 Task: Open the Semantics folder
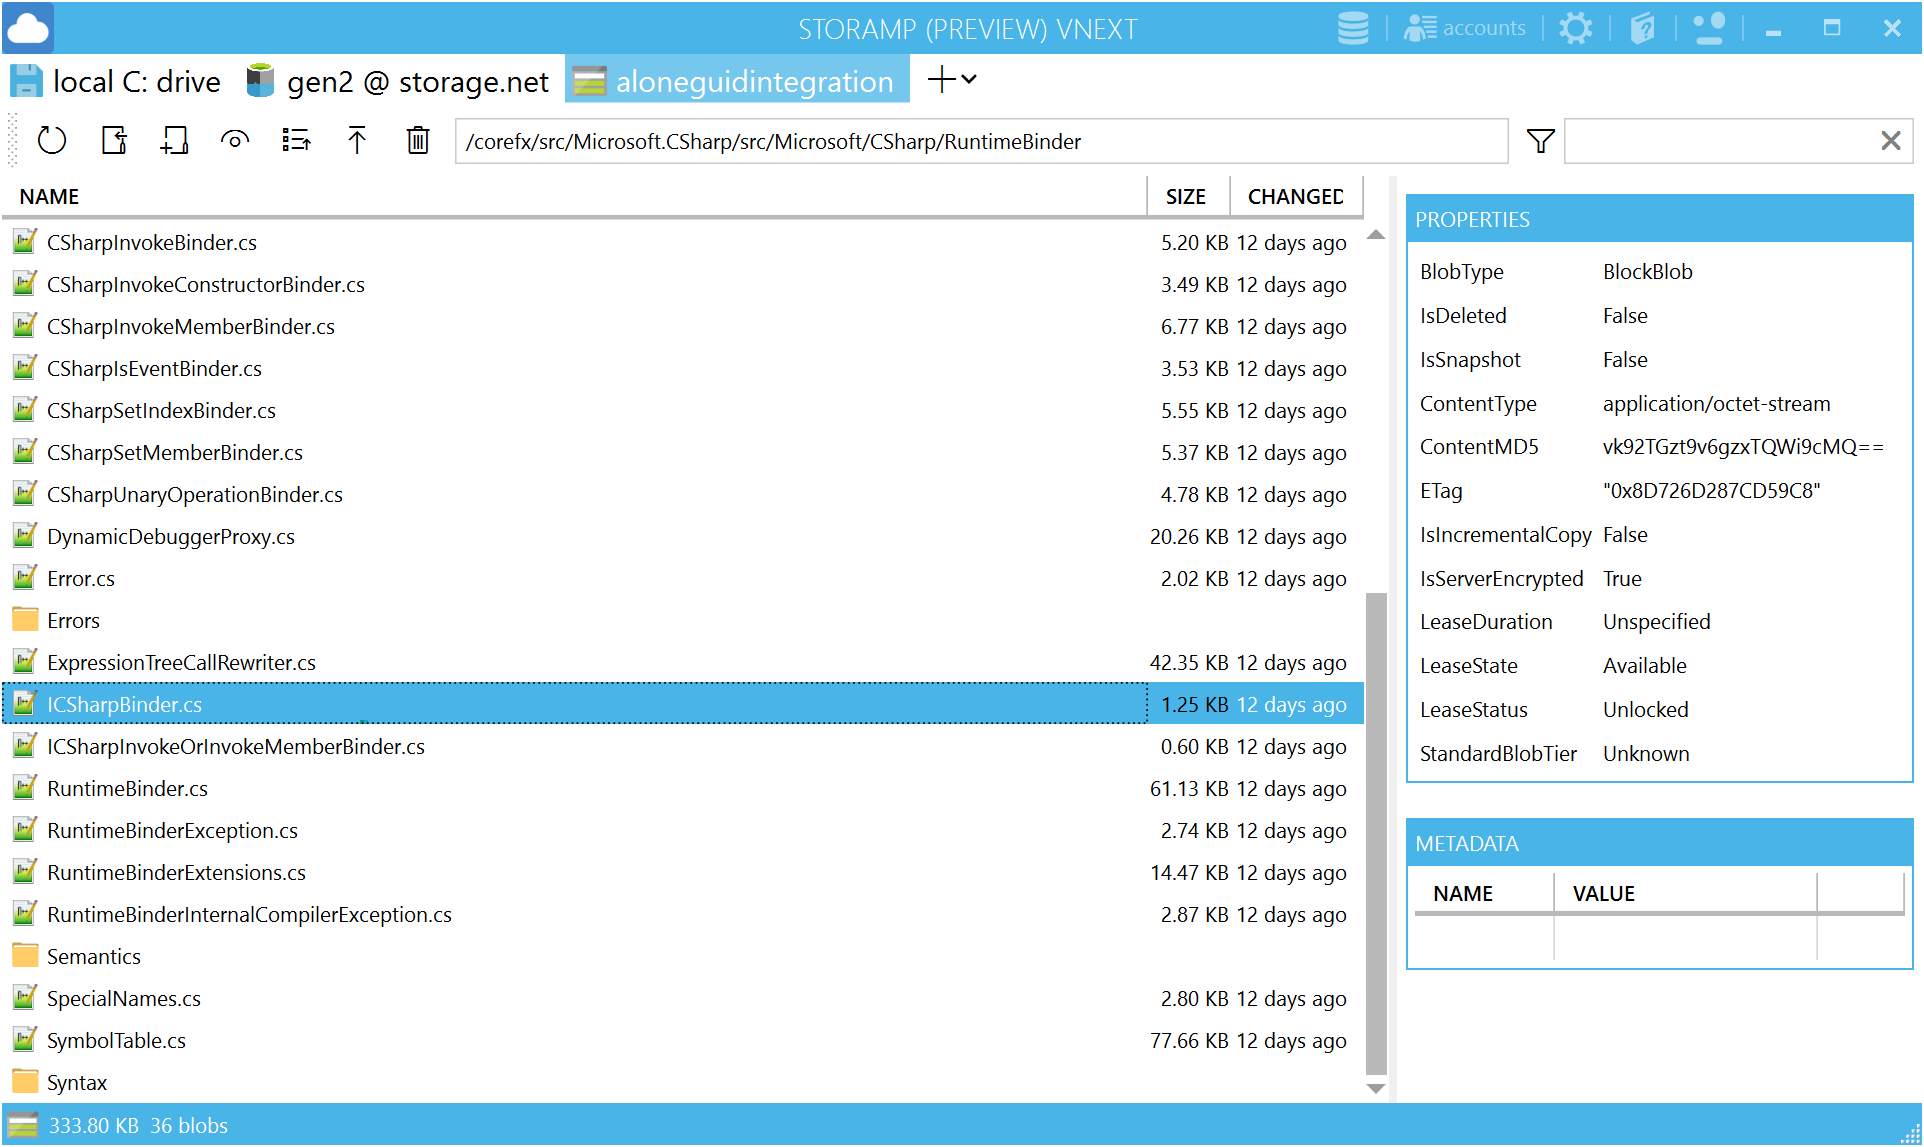[x=93, y=957]
